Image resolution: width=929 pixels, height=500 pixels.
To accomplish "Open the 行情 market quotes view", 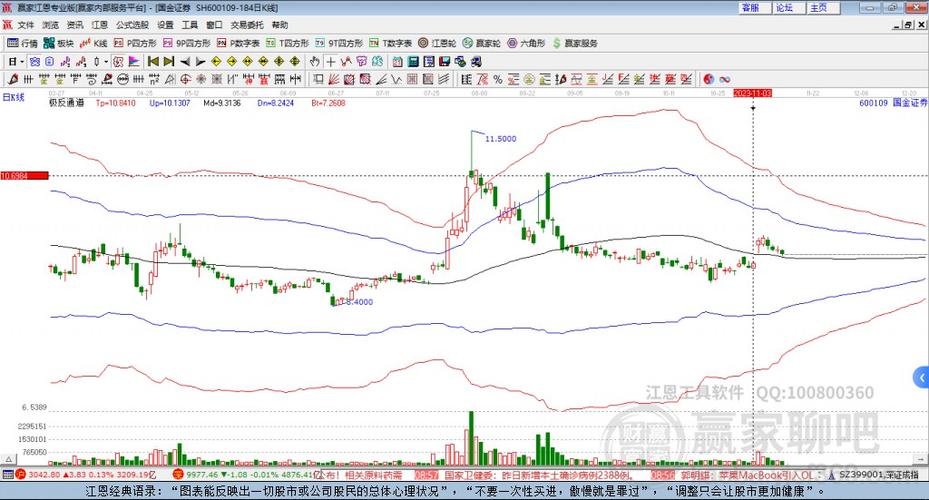I will point(22,43).
